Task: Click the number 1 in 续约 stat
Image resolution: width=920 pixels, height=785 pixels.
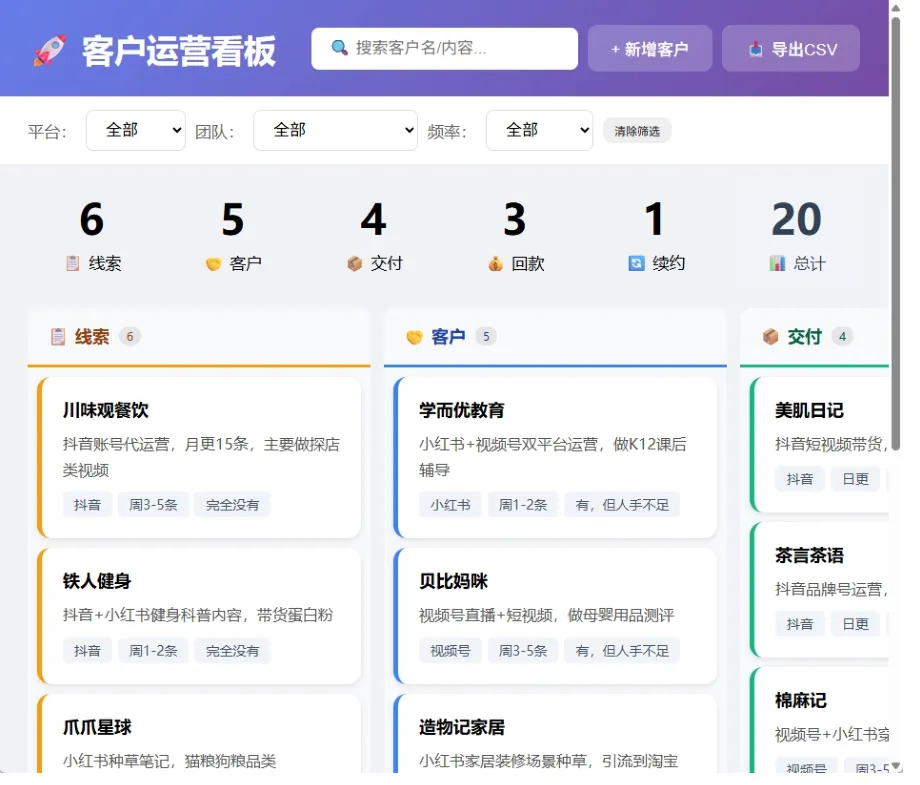Action: 655,219
